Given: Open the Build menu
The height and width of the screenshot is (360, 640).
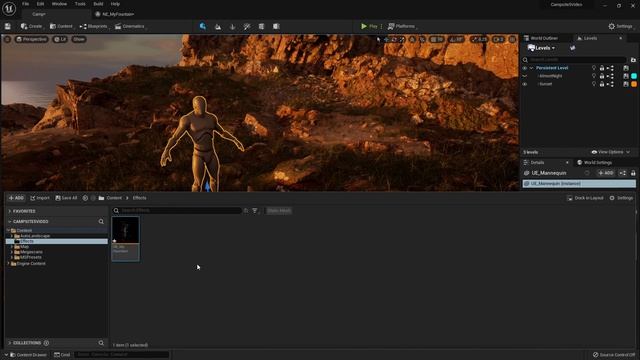Looking at the screenshot, I should coord(98,4).
